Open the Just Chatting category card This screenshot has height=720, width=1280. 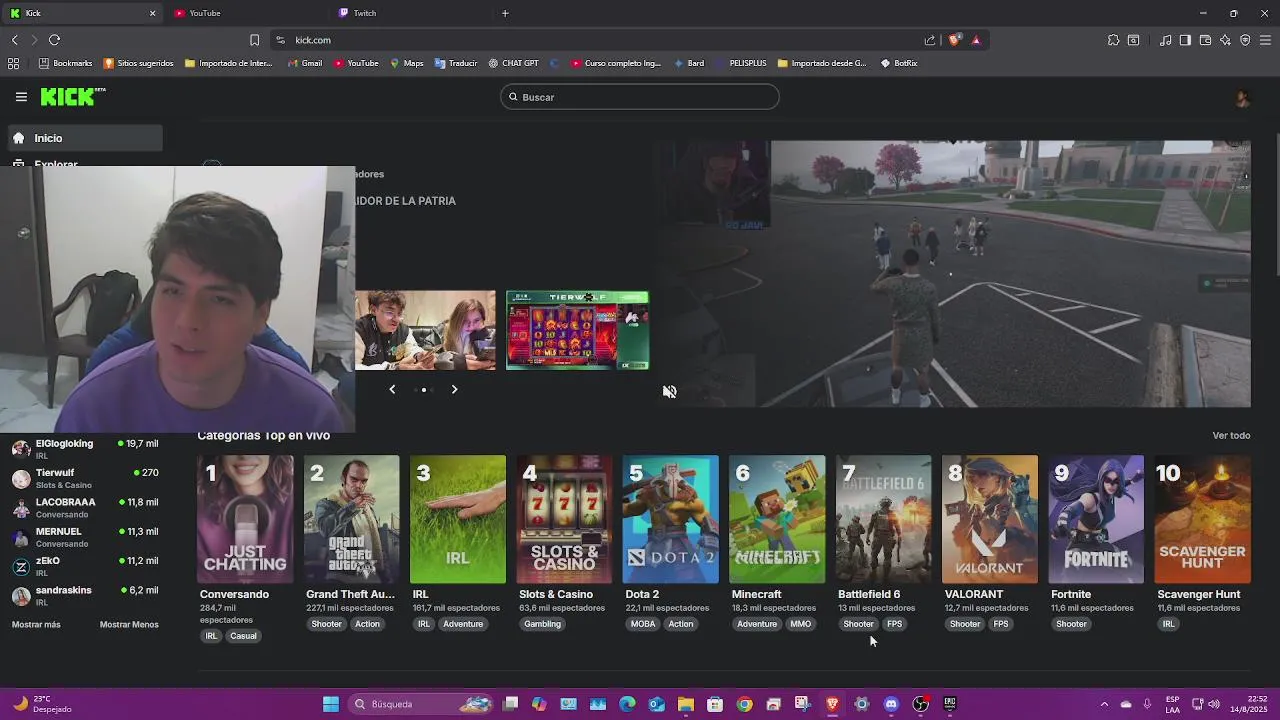[245, 519]
